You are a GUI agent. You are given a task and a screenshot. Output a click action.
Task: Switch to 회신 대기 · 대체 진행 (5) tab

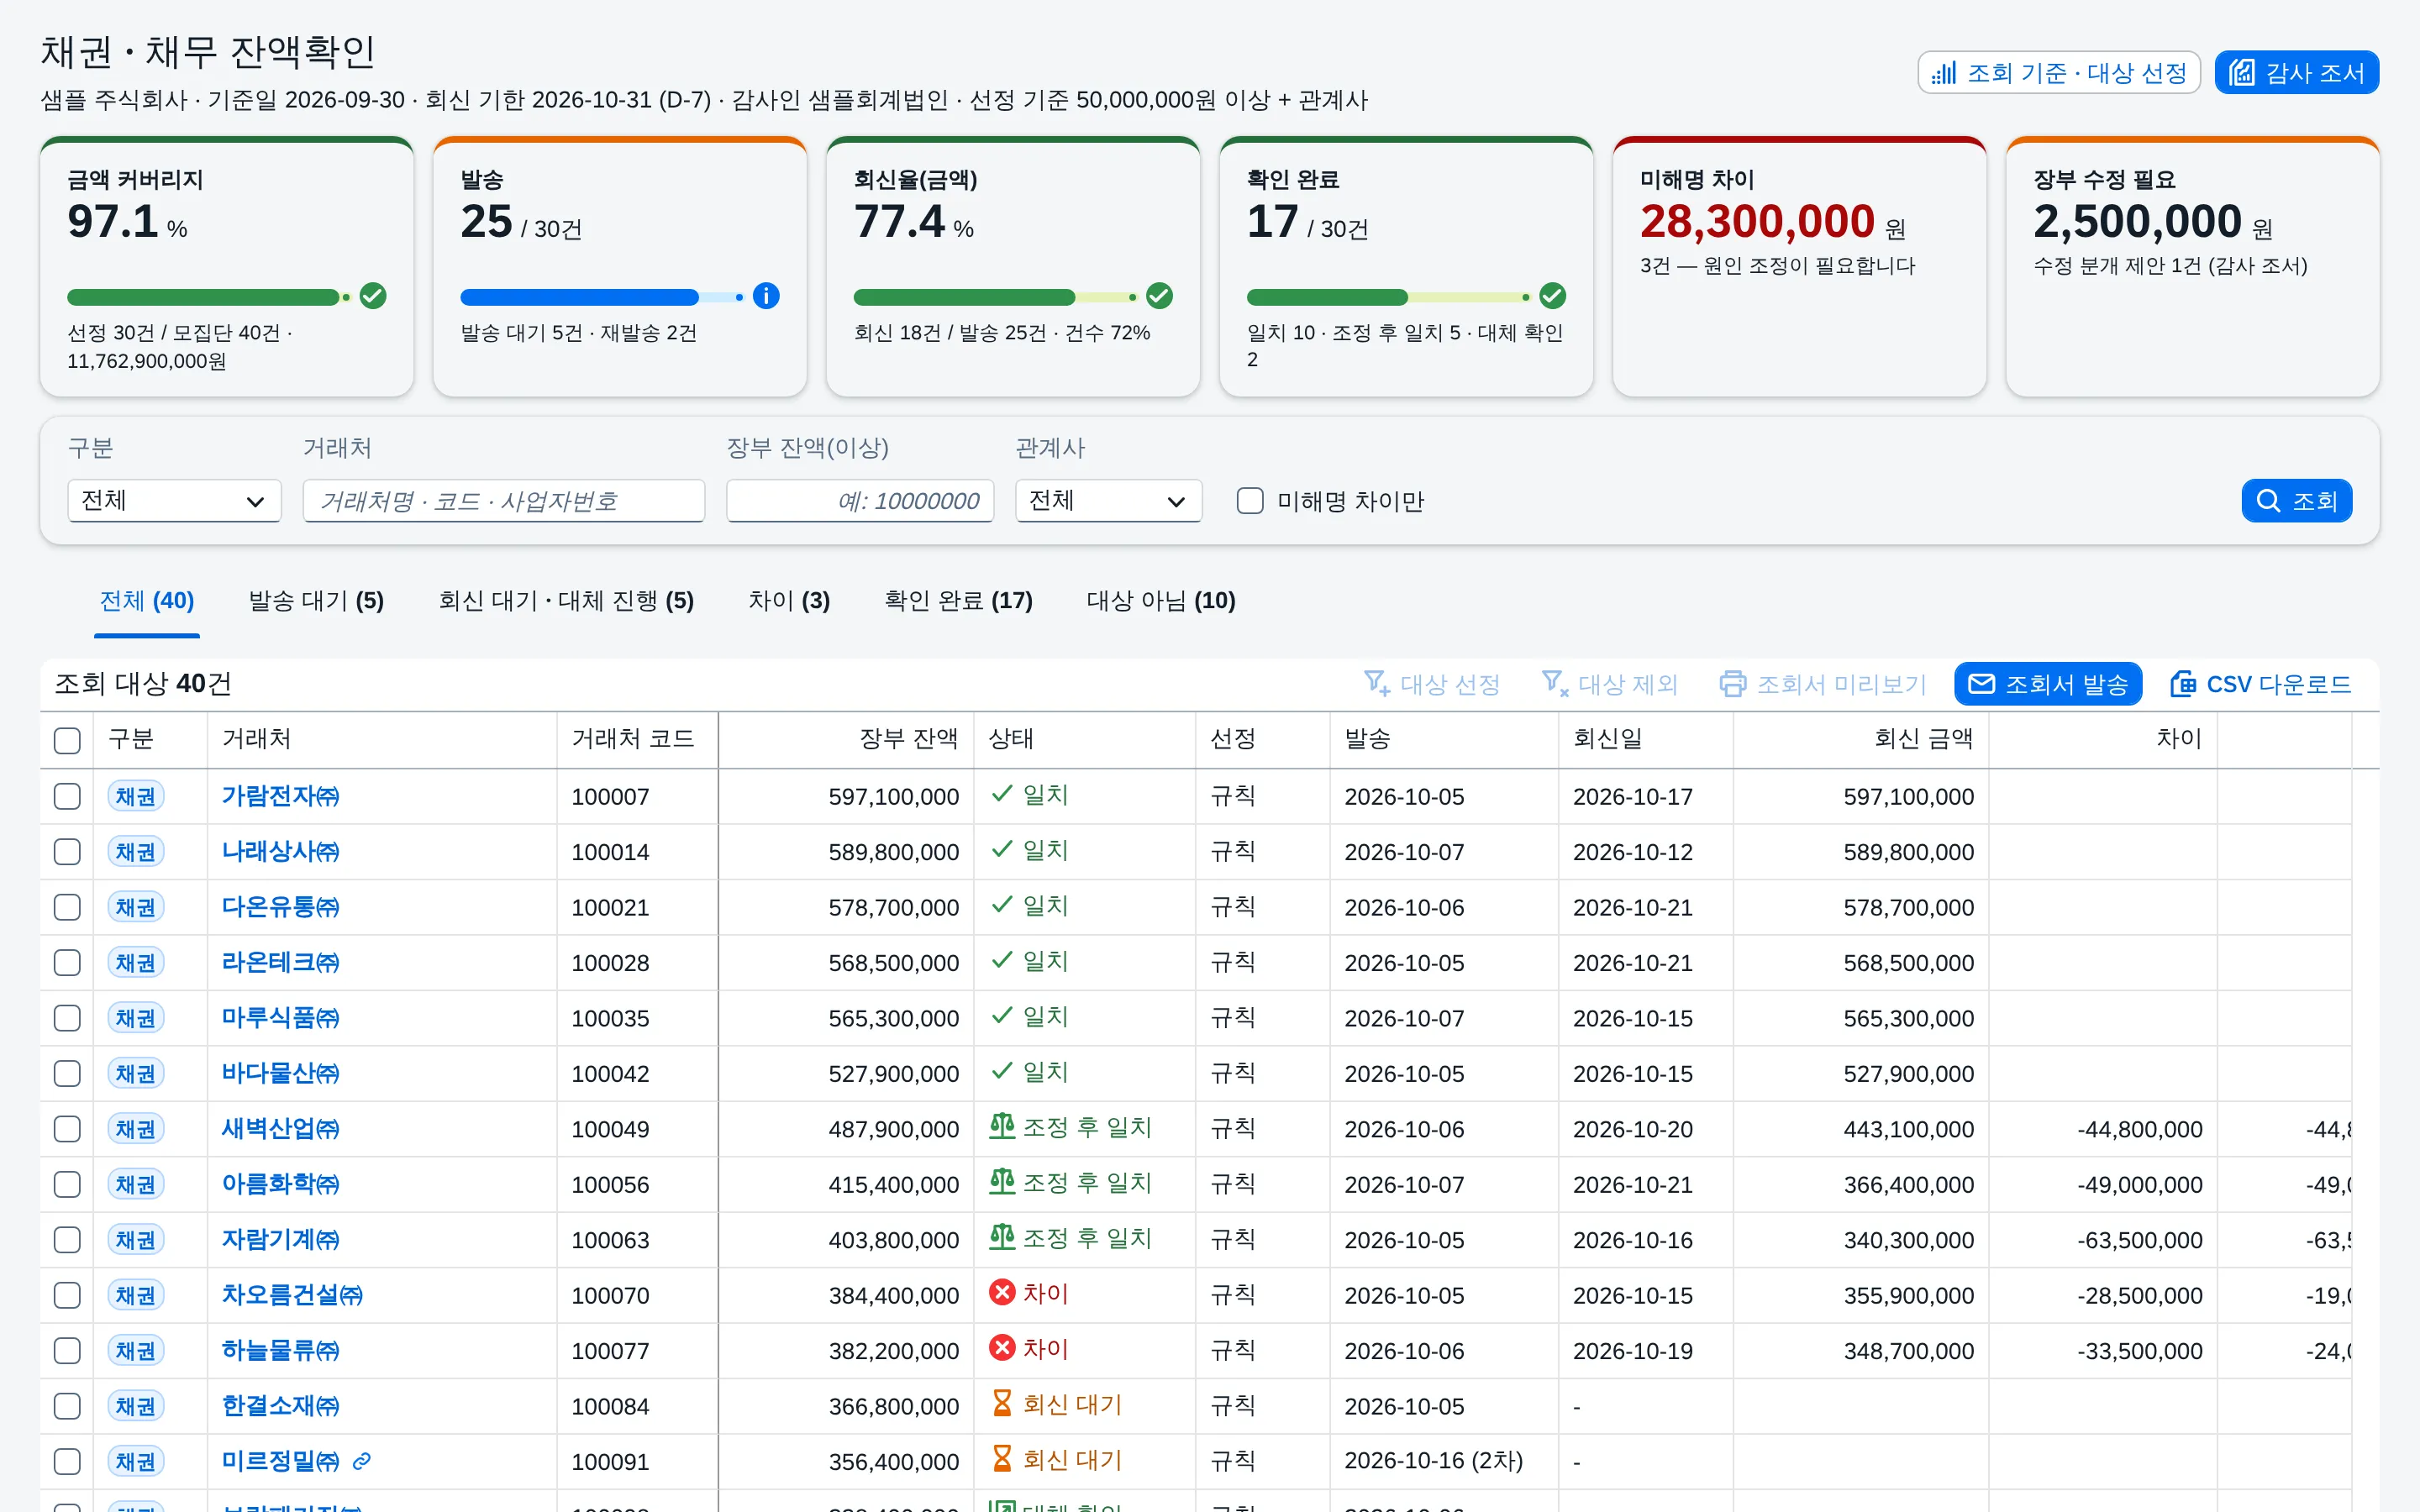pos(566,601)
